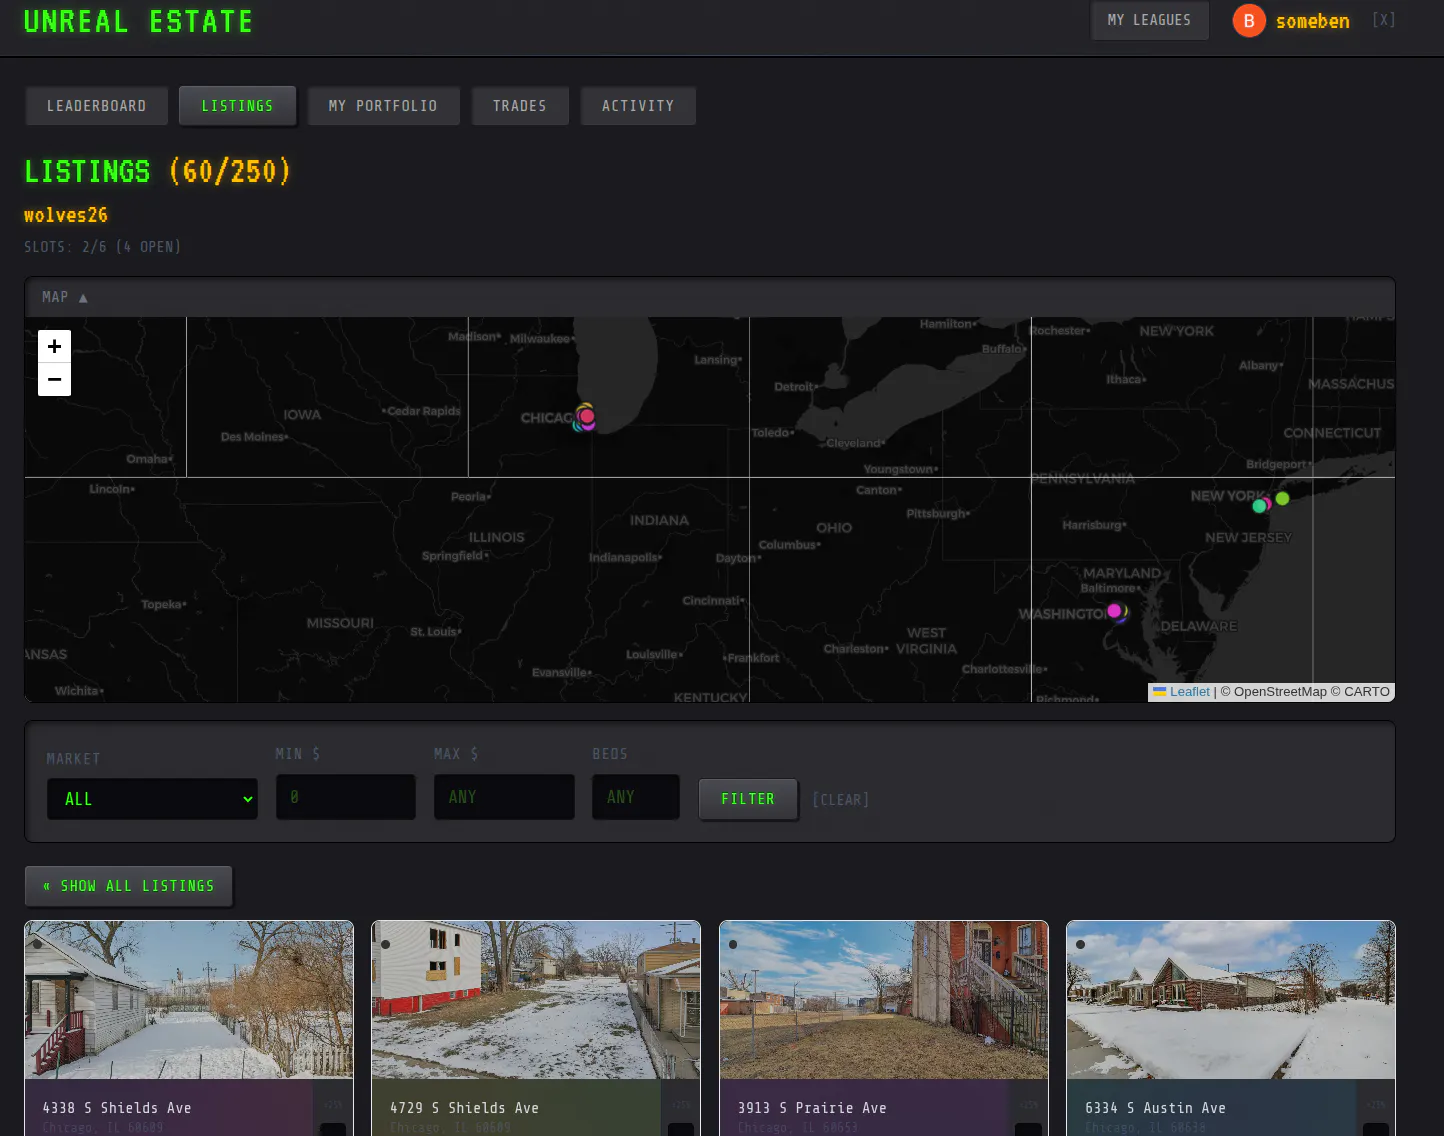Select the green New York map marker
This screenshot has height=1136, width=1444.
point(1282,498)
